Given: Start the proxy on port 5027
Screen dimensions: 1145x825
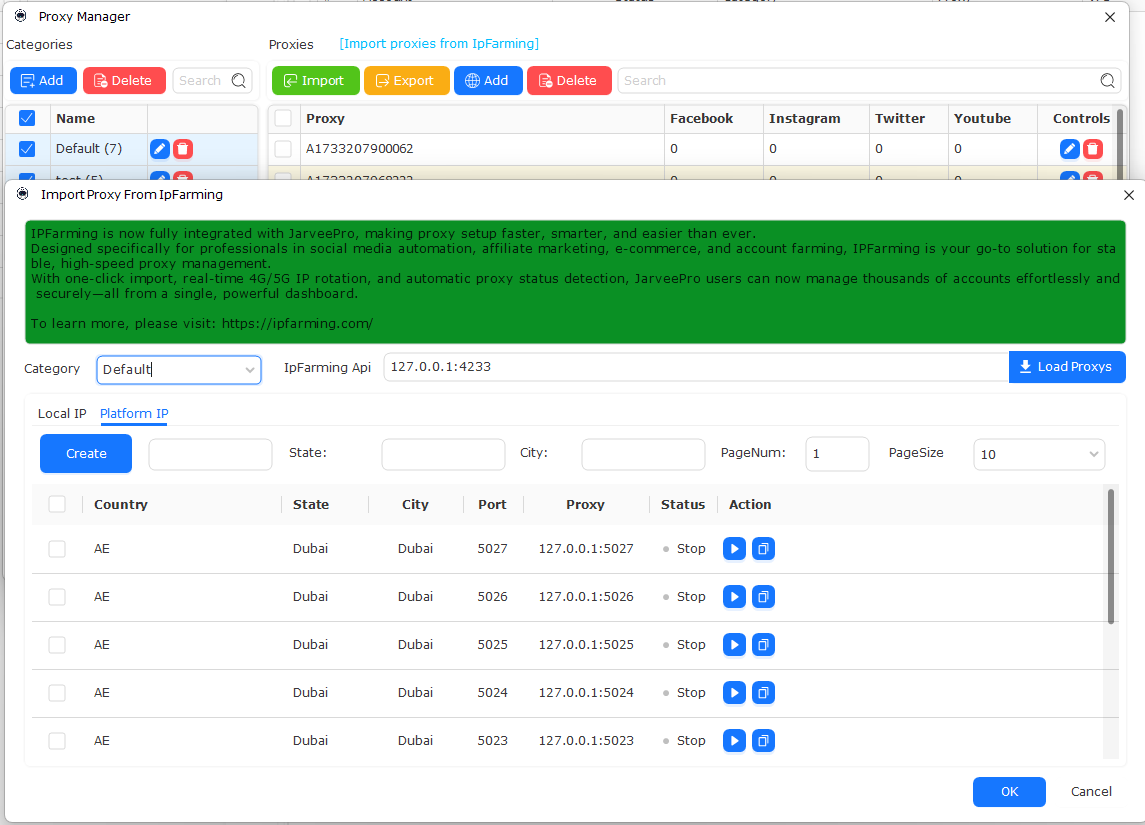Looking at the screenshot, I should pos(734,548).
